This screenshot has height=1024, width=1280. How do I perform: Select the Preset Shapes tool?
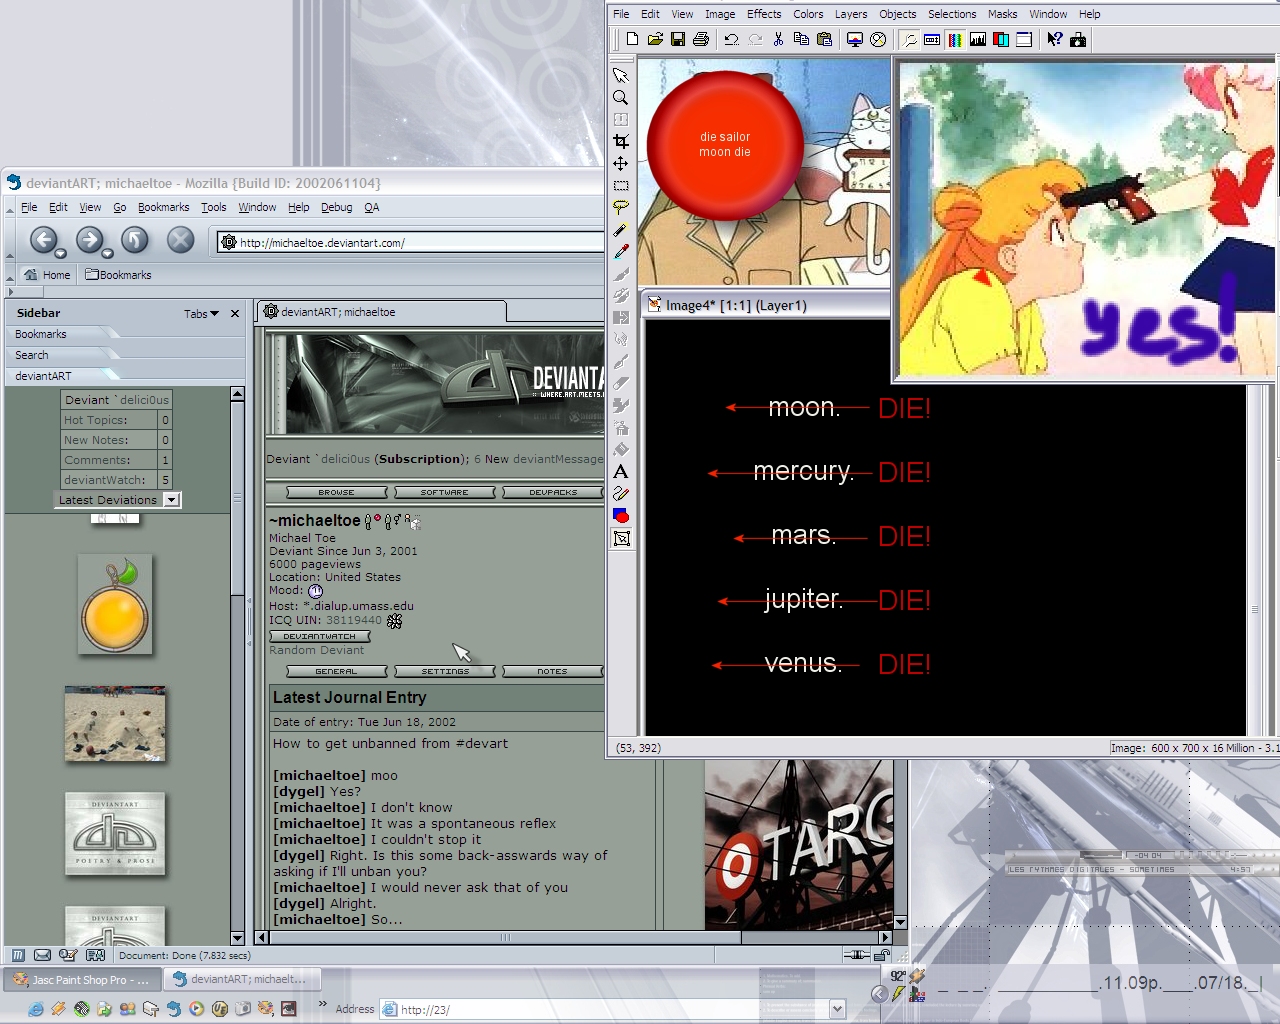click(621, 516)
